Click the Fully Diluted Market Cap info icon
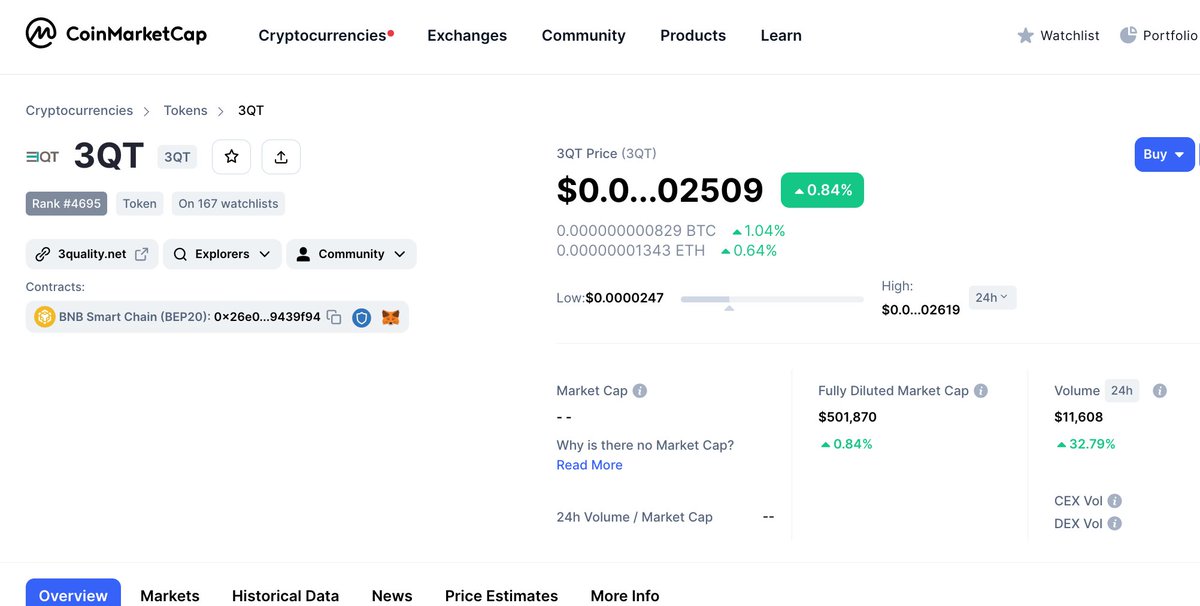Image resolution: width=1200 pixels, height=606 pixels. 981,391
